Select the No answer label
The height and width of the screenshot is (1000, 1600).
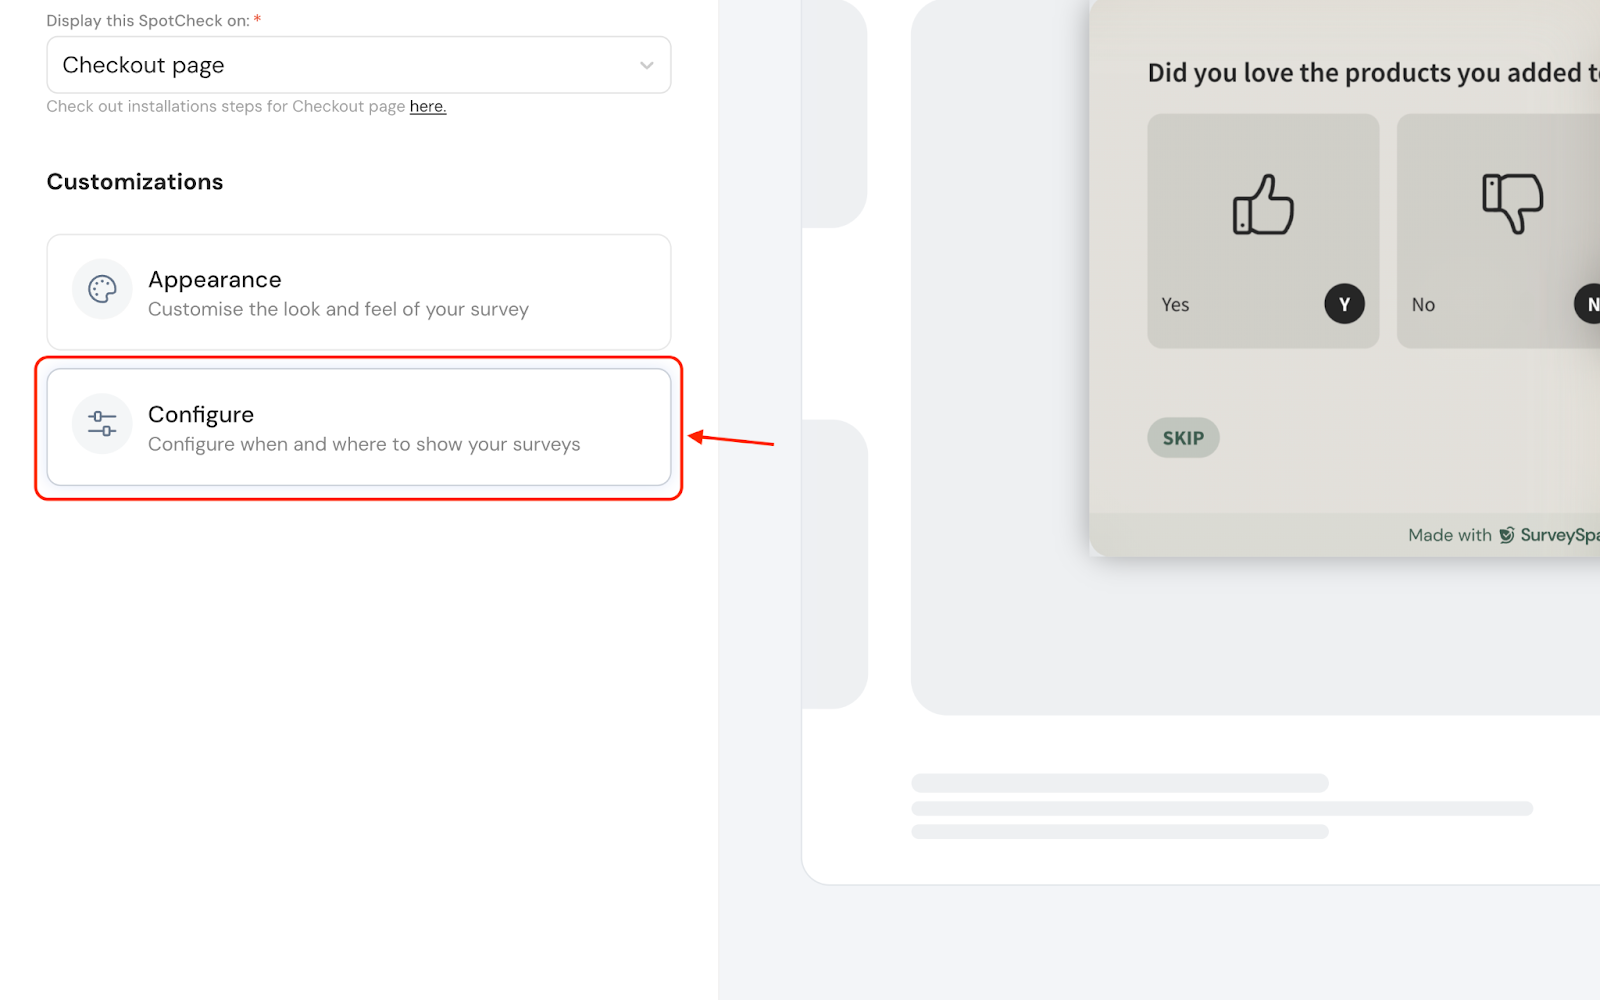click(x=1423, y=305)
